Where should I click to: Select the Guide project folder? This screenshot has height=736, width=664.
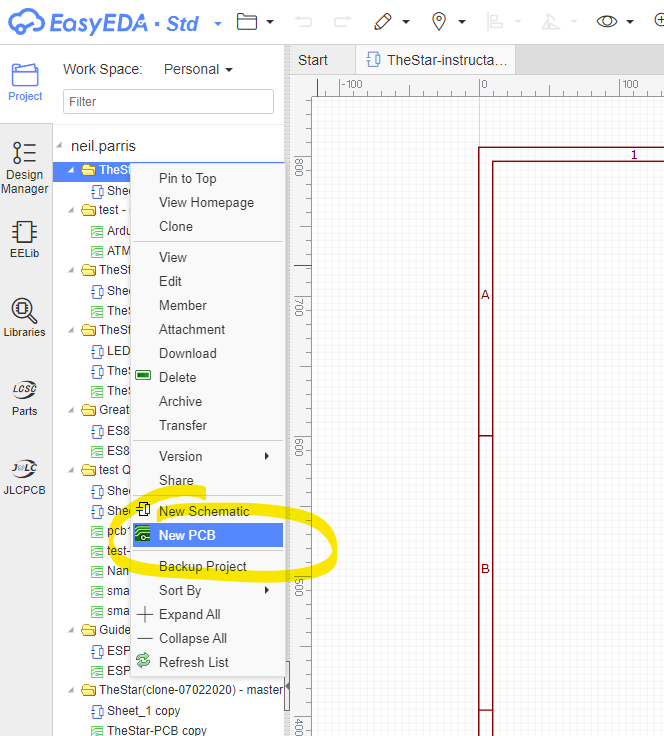pos(106,630)
